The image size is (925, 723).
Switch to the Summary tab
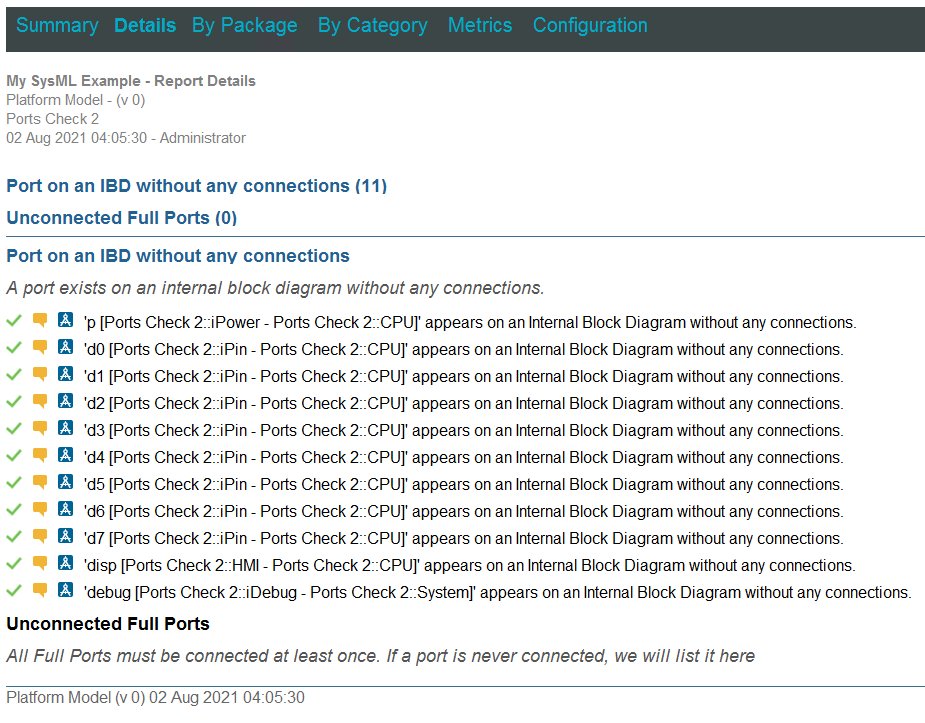[x=57, y=25]
